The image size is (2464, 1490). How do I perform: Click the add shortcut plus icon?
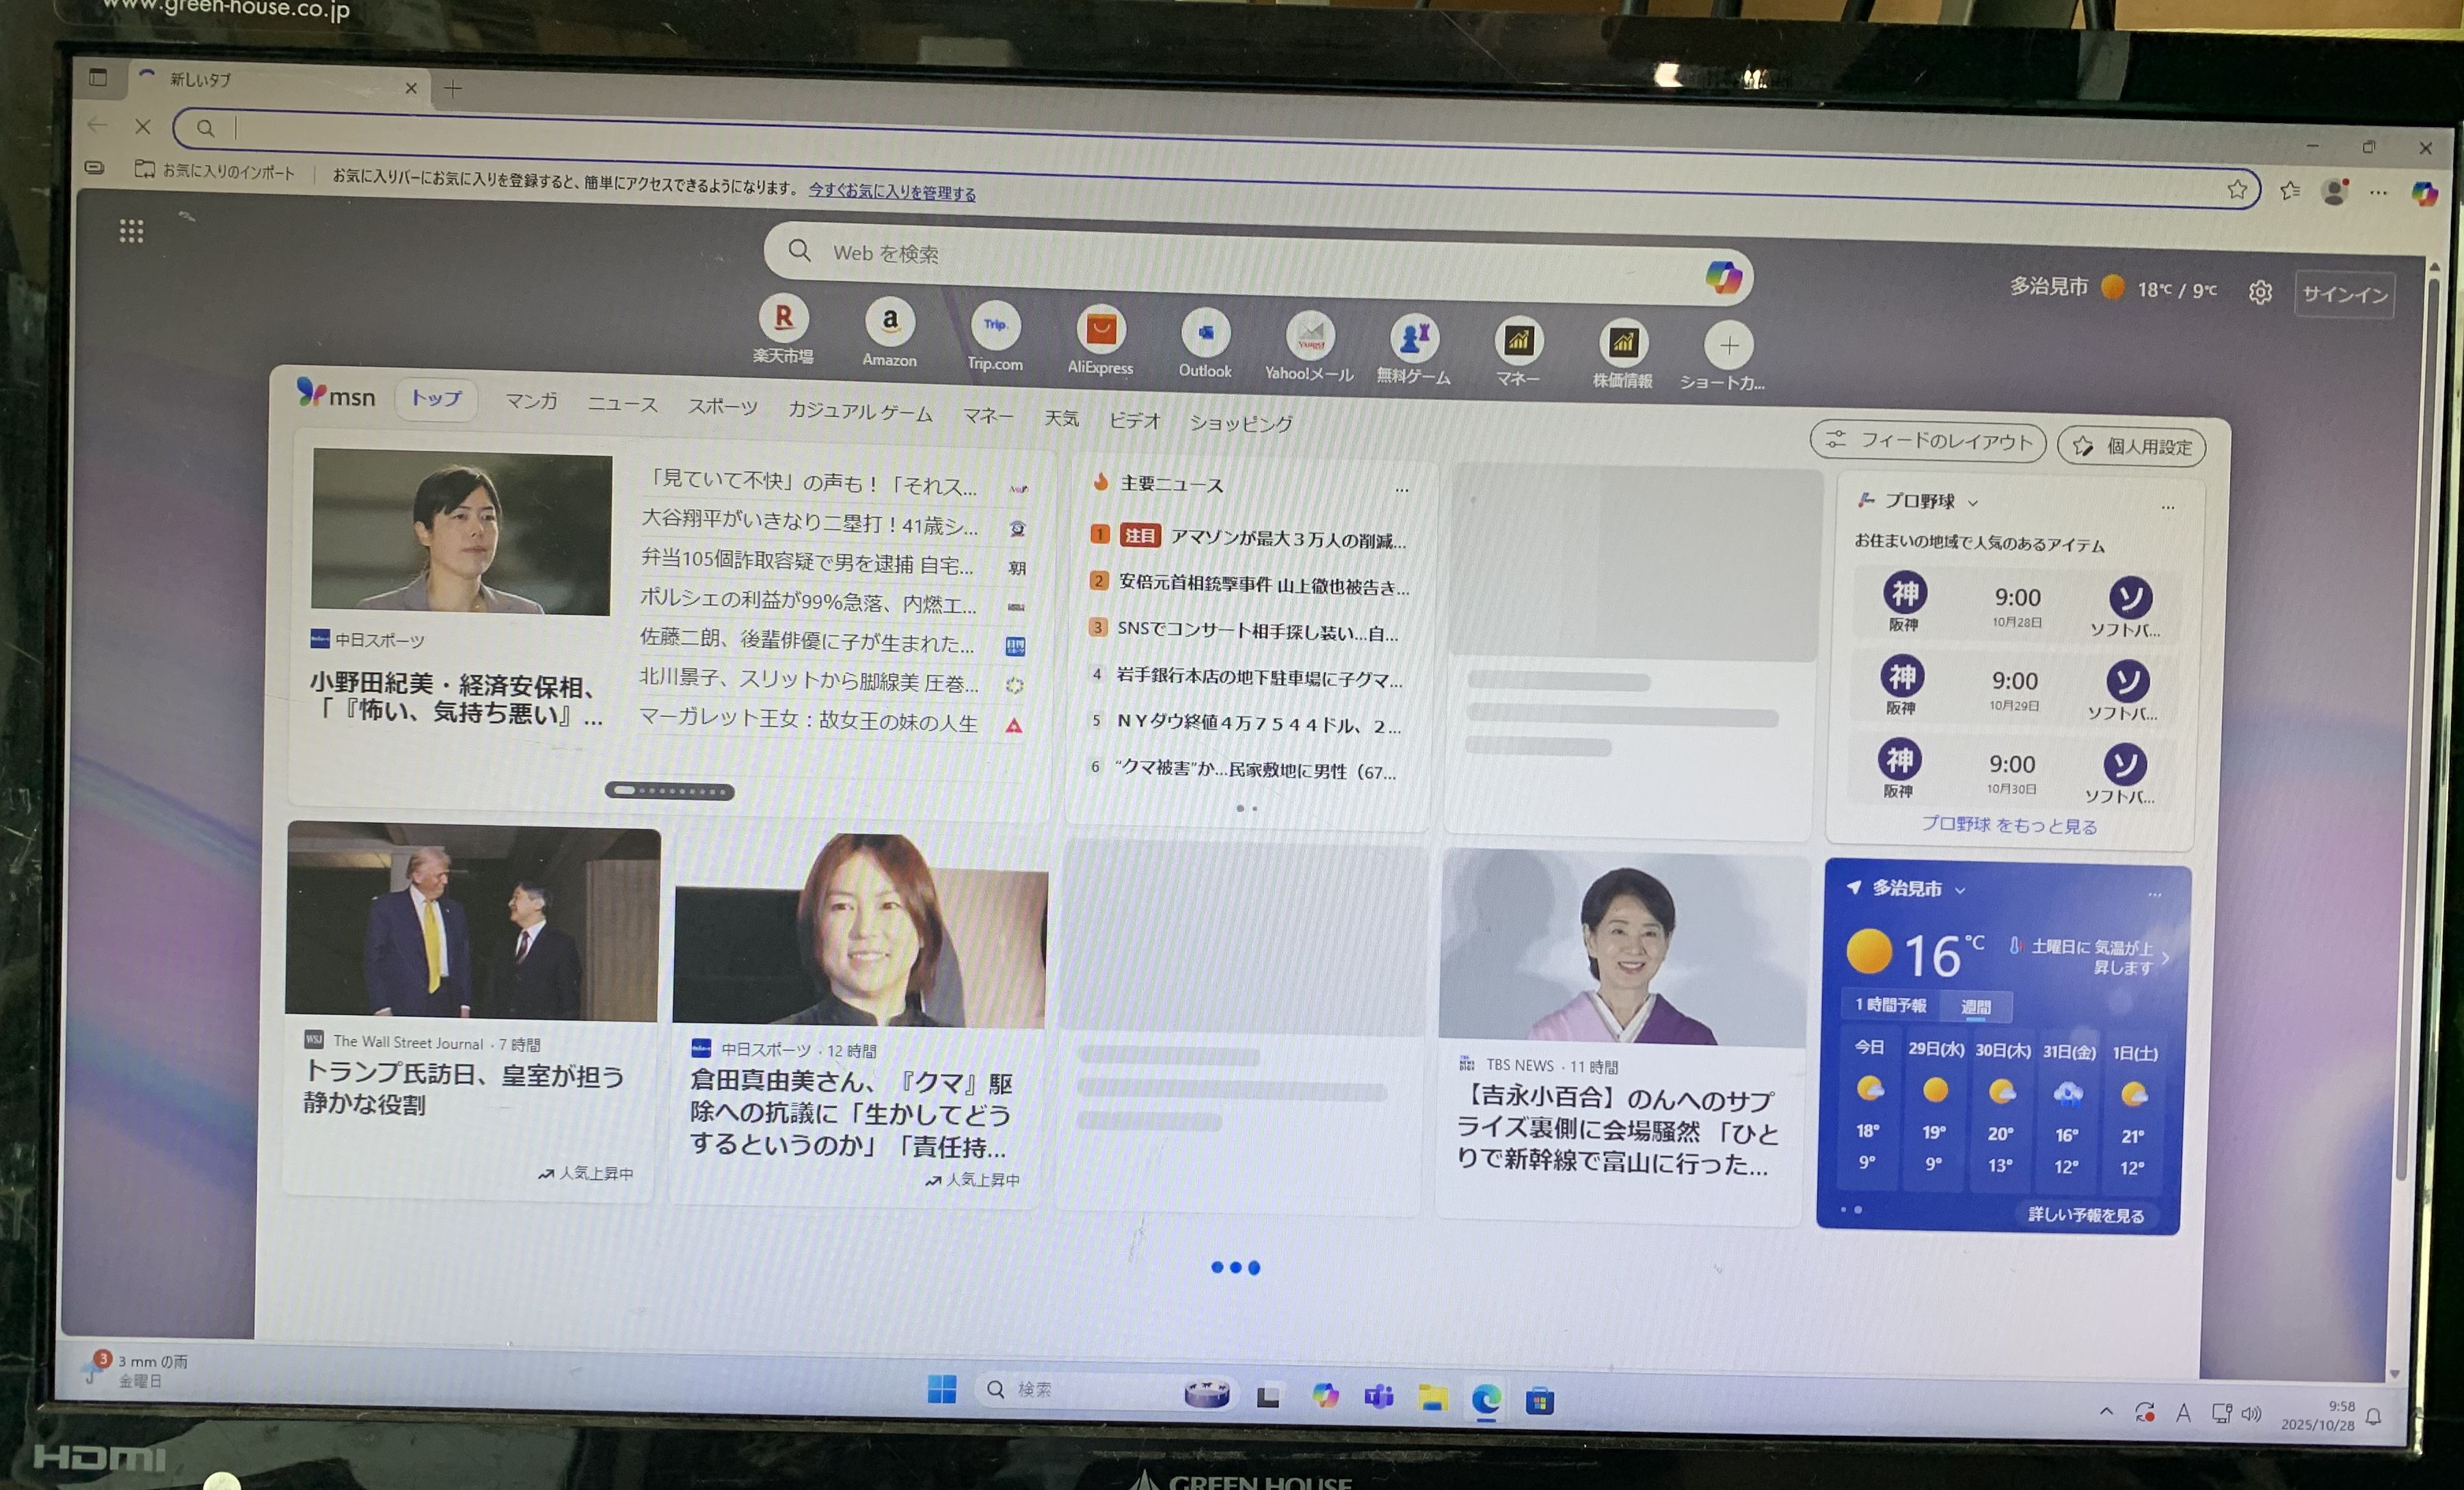1728,346
